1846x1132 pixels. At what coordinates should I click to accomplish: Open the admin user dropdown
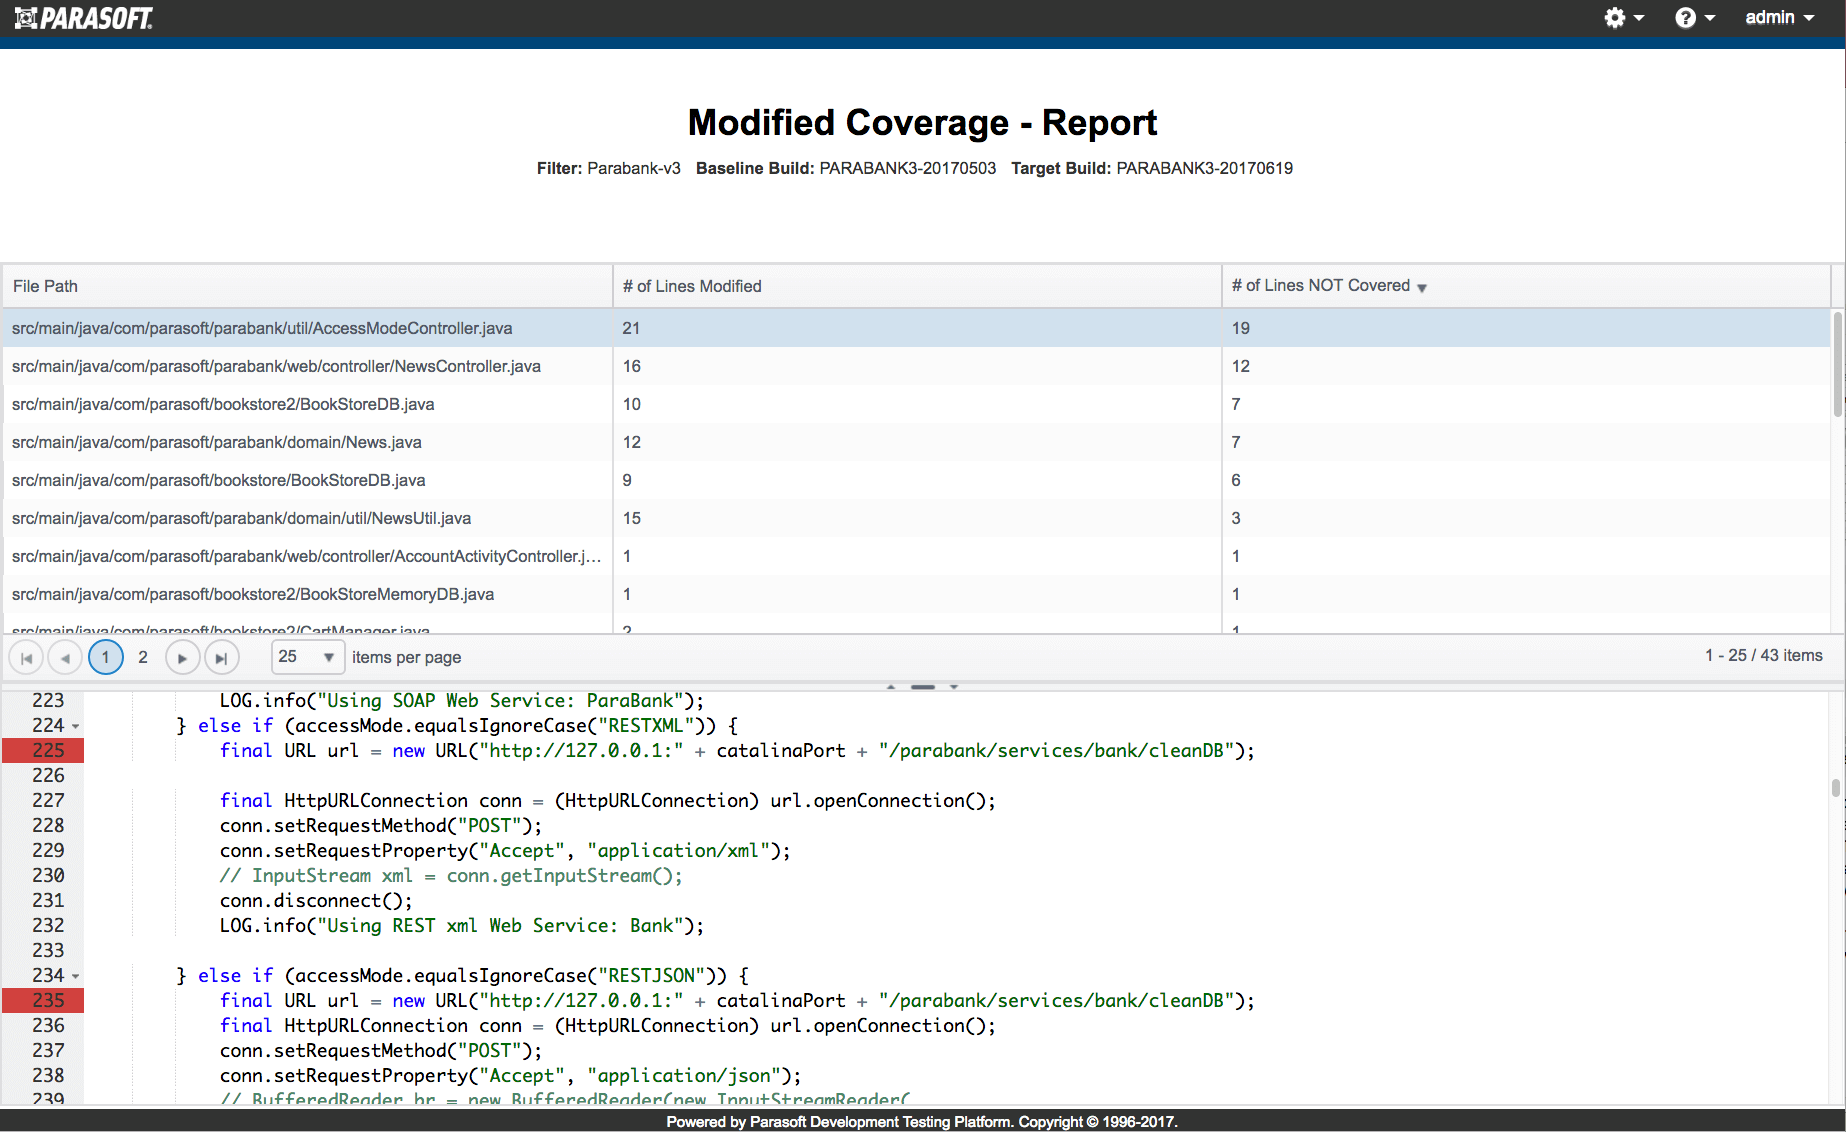point(1779,18)
